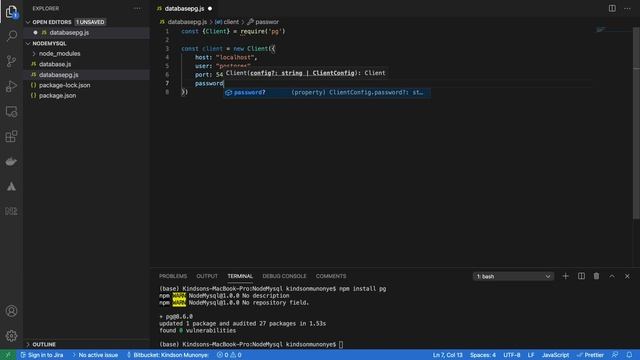Image resolution: width=640 pixels, height=360 pixels.
Task: Click errors and warnings count in status bar
Action: point(229,355)
